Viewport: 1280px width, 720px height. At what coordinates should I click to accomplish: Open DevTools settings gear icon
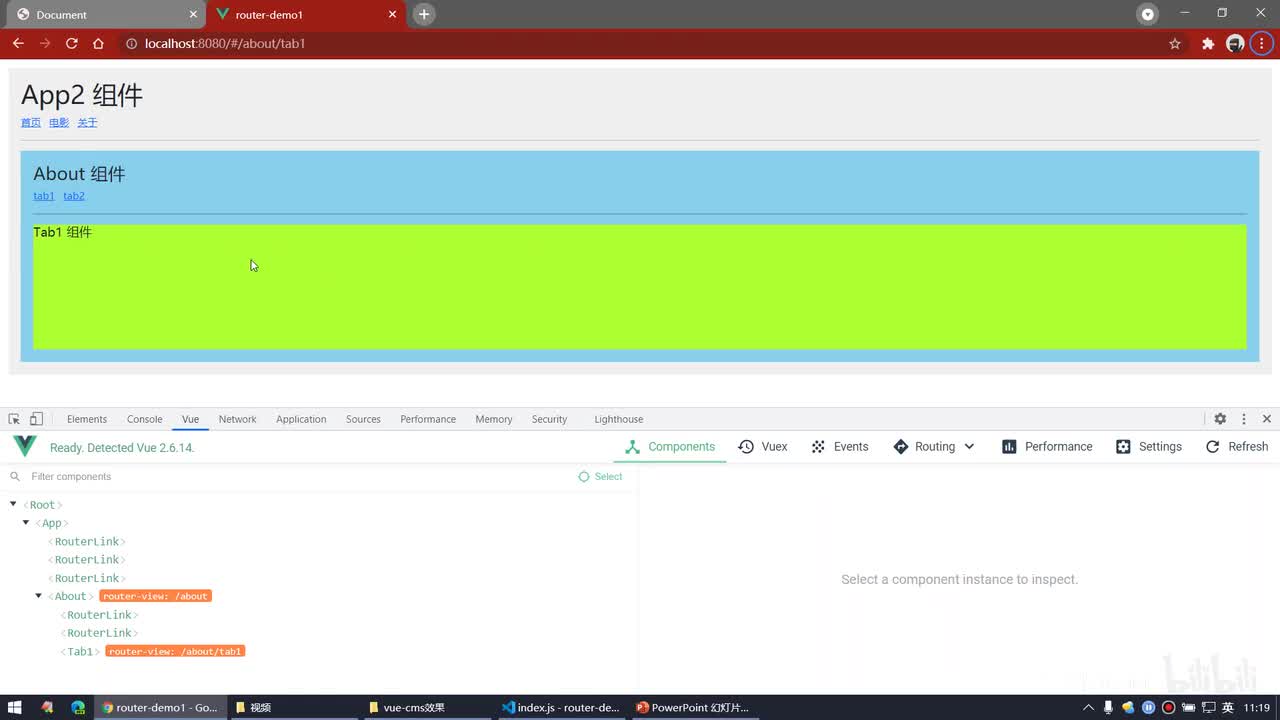coord(1220,419)
